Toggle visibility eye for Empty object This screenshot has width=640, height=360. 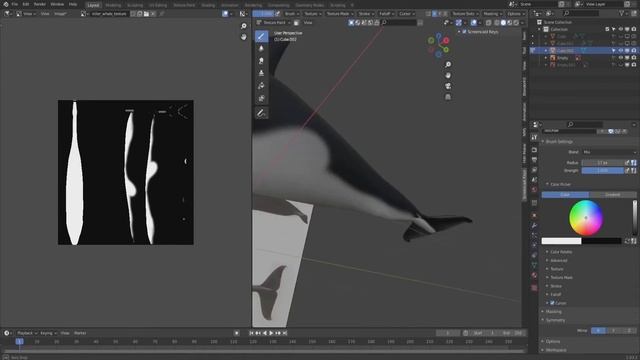coord(620,58)
